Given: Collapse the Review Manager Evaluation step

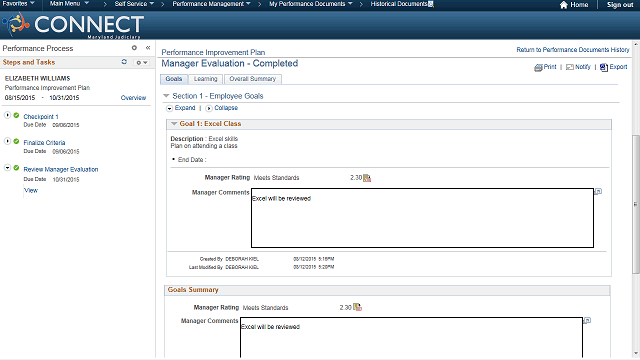Looking at the screenshot, I should point(7,168).
